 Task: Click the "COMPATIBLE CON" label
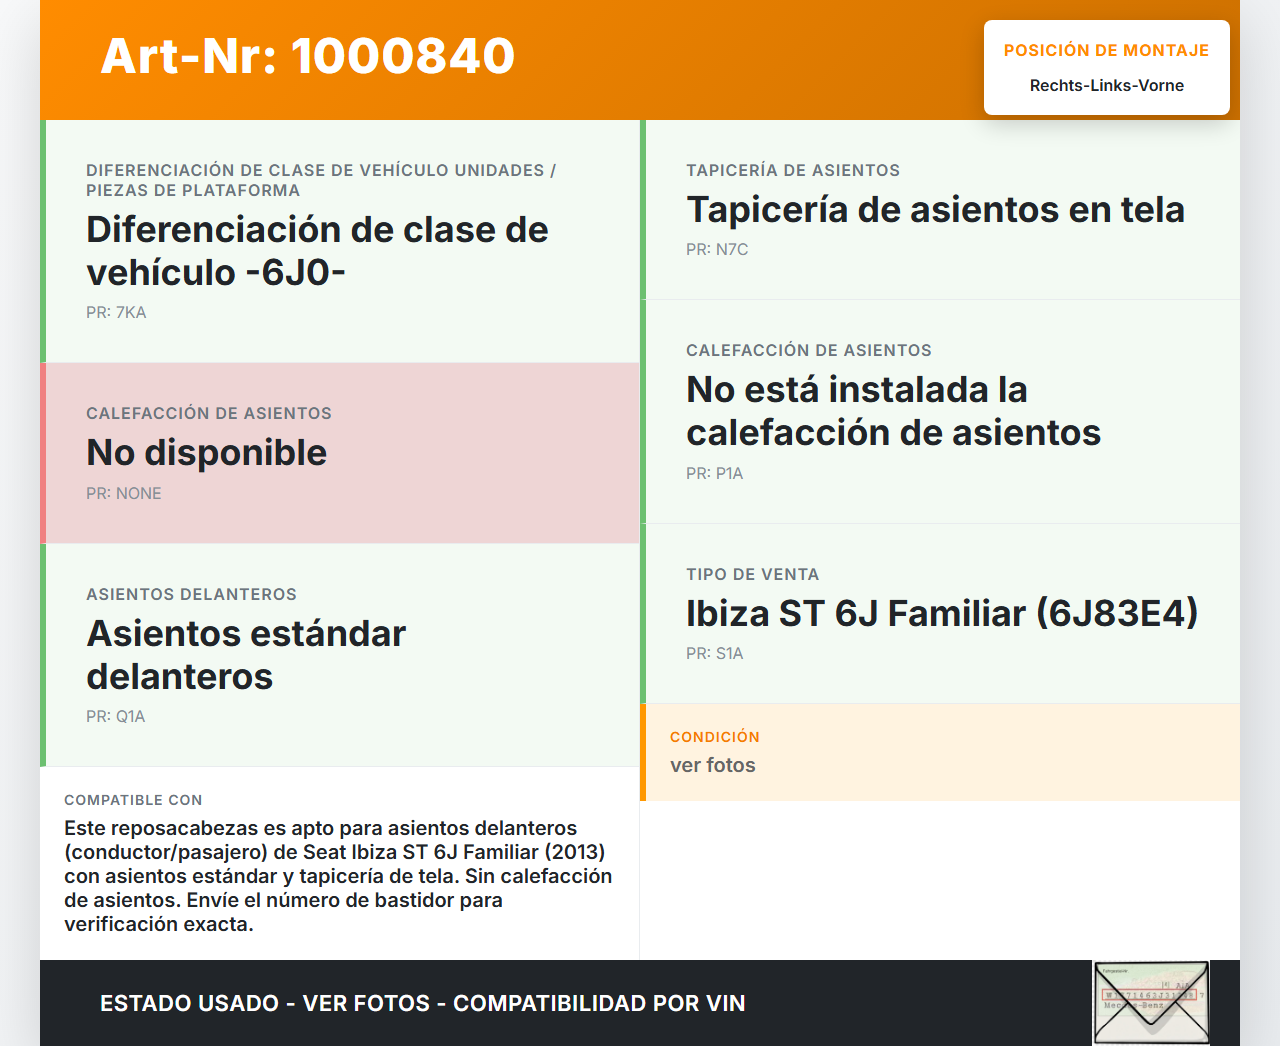point(133,800)
